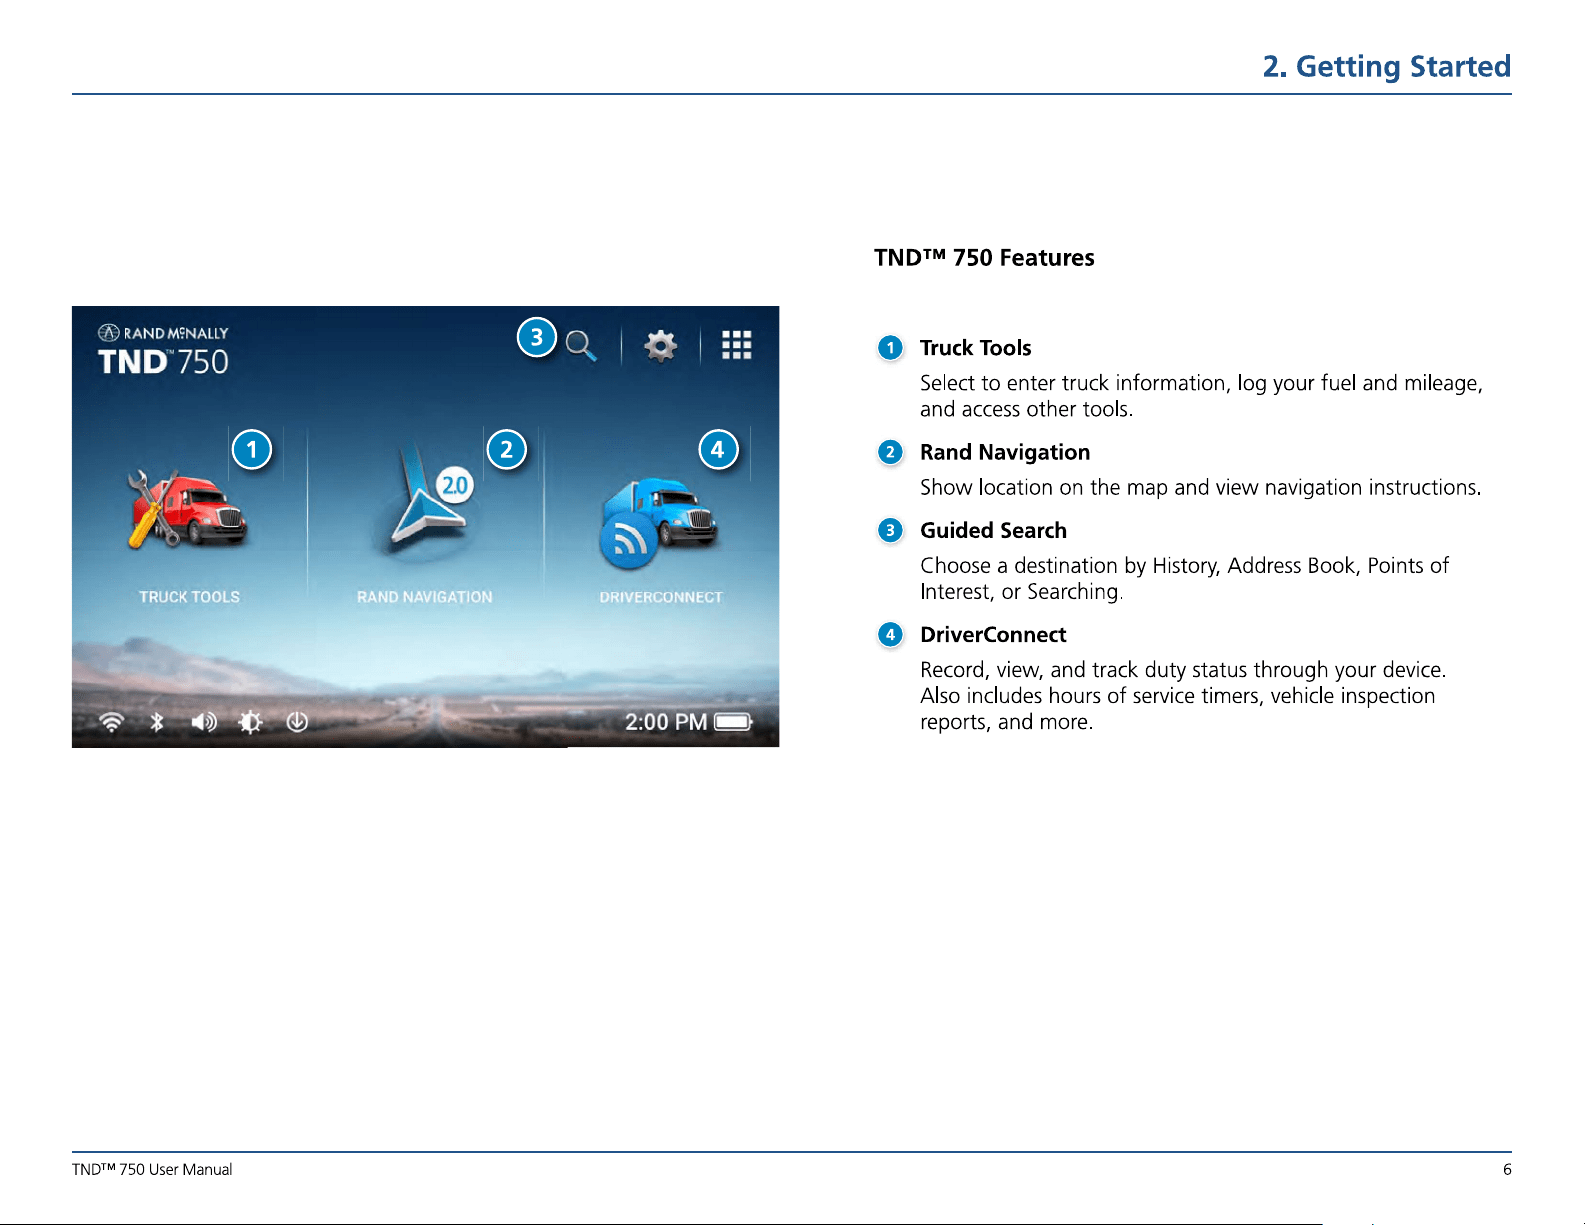Screen dimensions: 1585x1225
Task: Tap the speaker volume icon
Action: pos(204,722)
